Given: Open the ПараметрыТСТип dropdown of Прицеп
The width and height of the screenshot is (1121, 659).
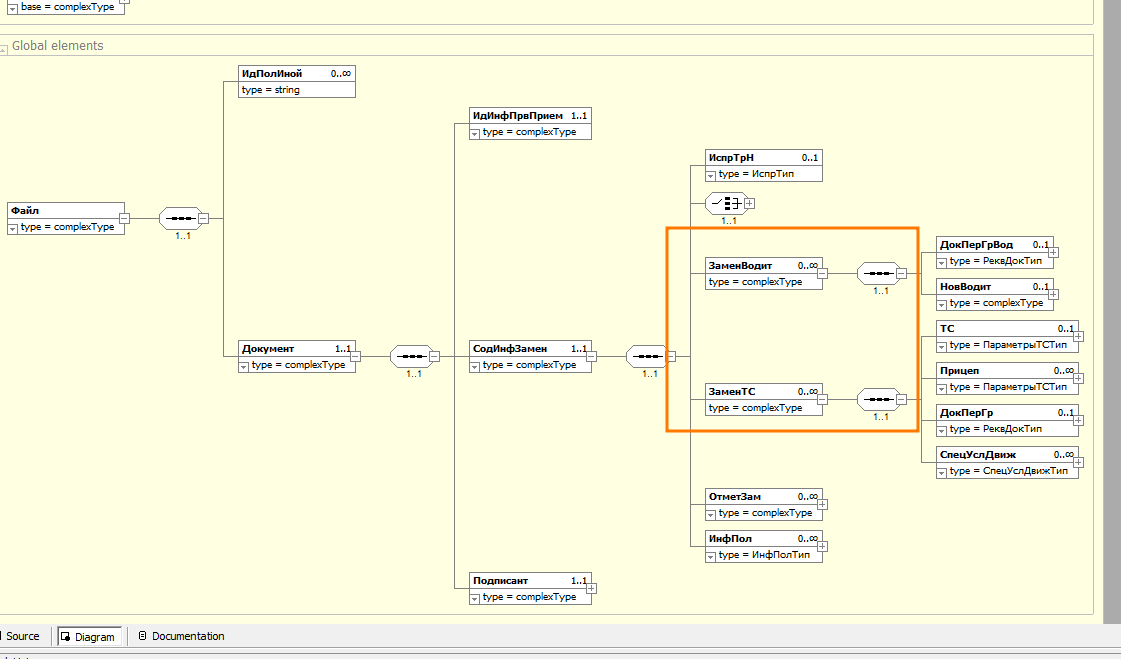Looking at the screenshot, I should coord(942,389).
